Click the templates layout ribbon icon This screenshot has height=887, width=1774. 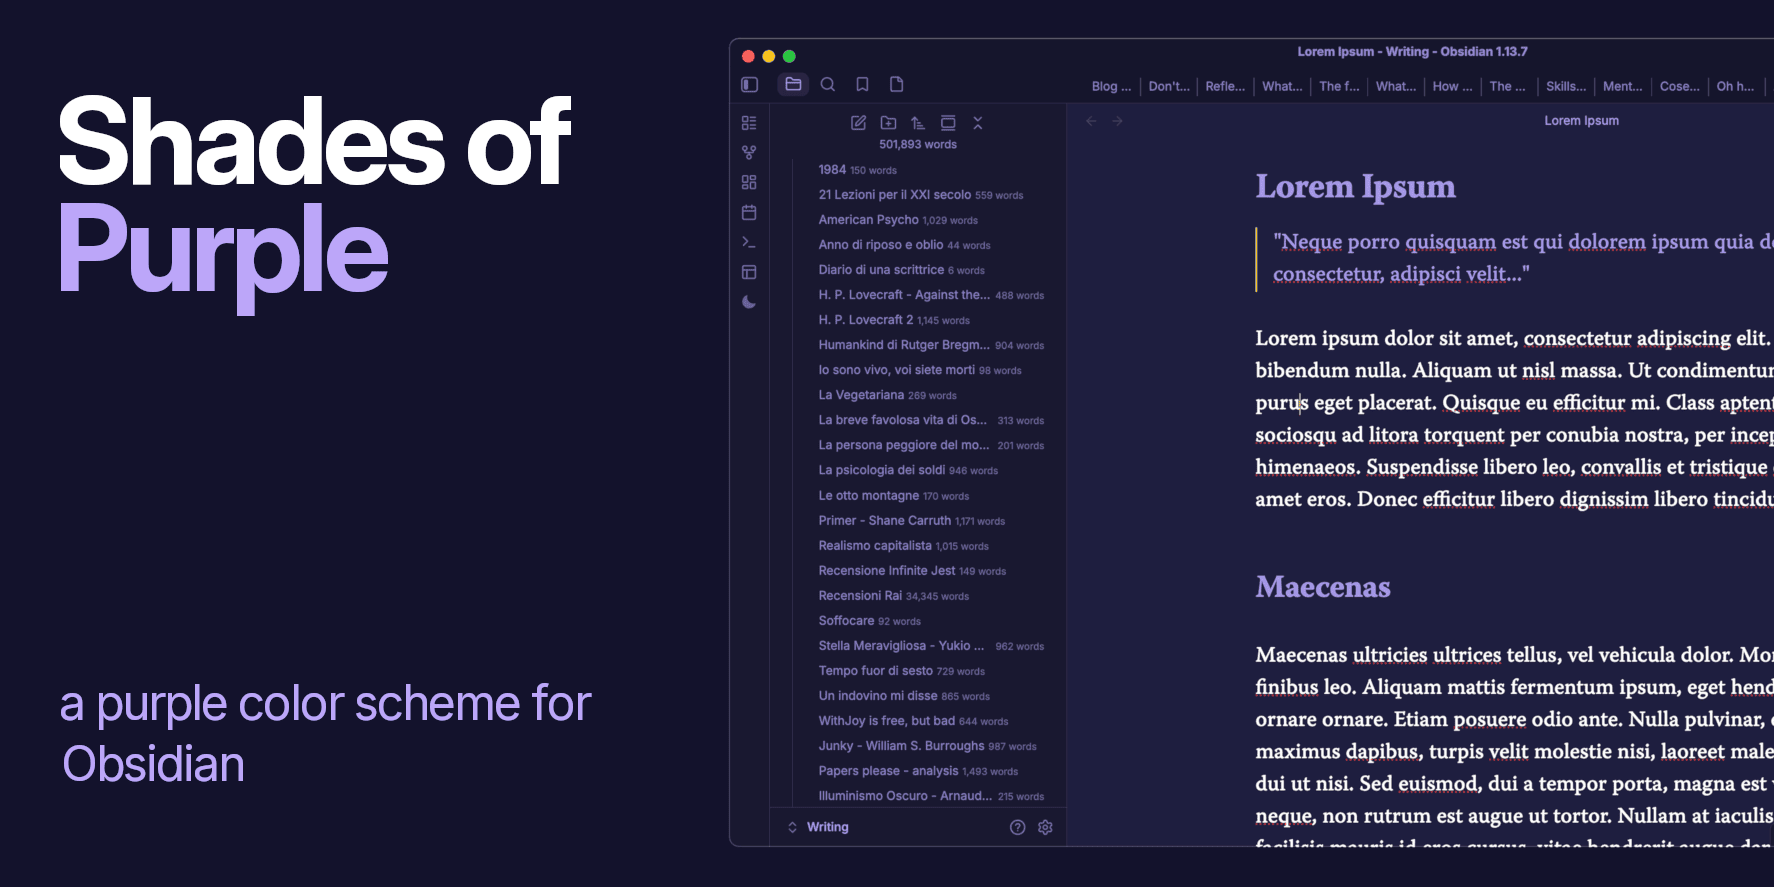point(749,272)
